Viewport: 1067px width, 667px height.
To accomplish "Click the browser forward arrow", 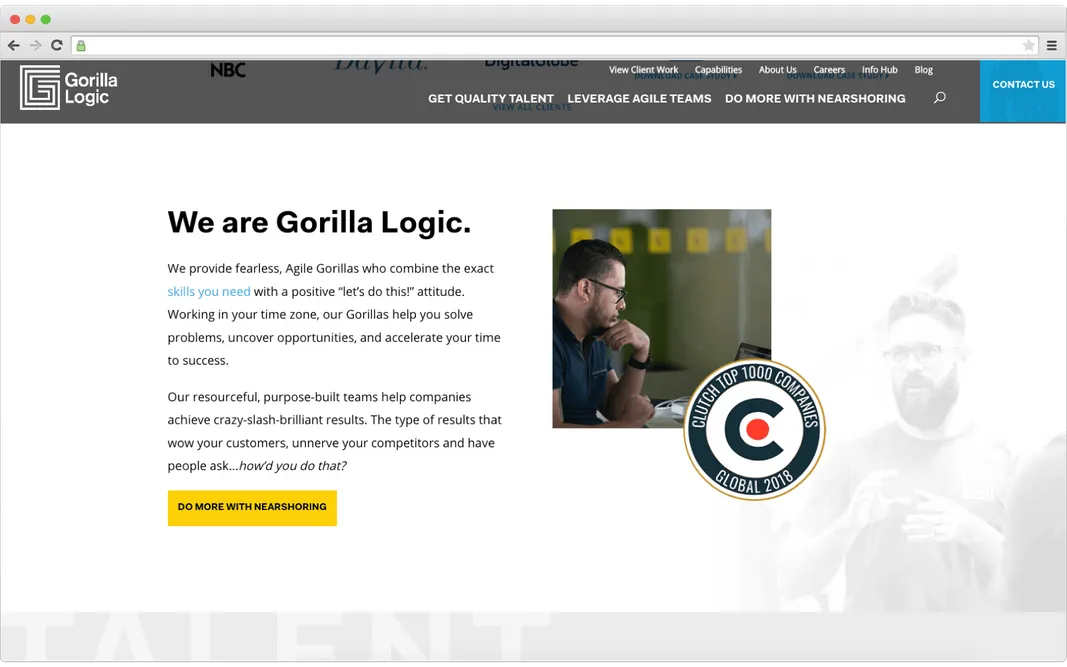I will pos(35,46).
